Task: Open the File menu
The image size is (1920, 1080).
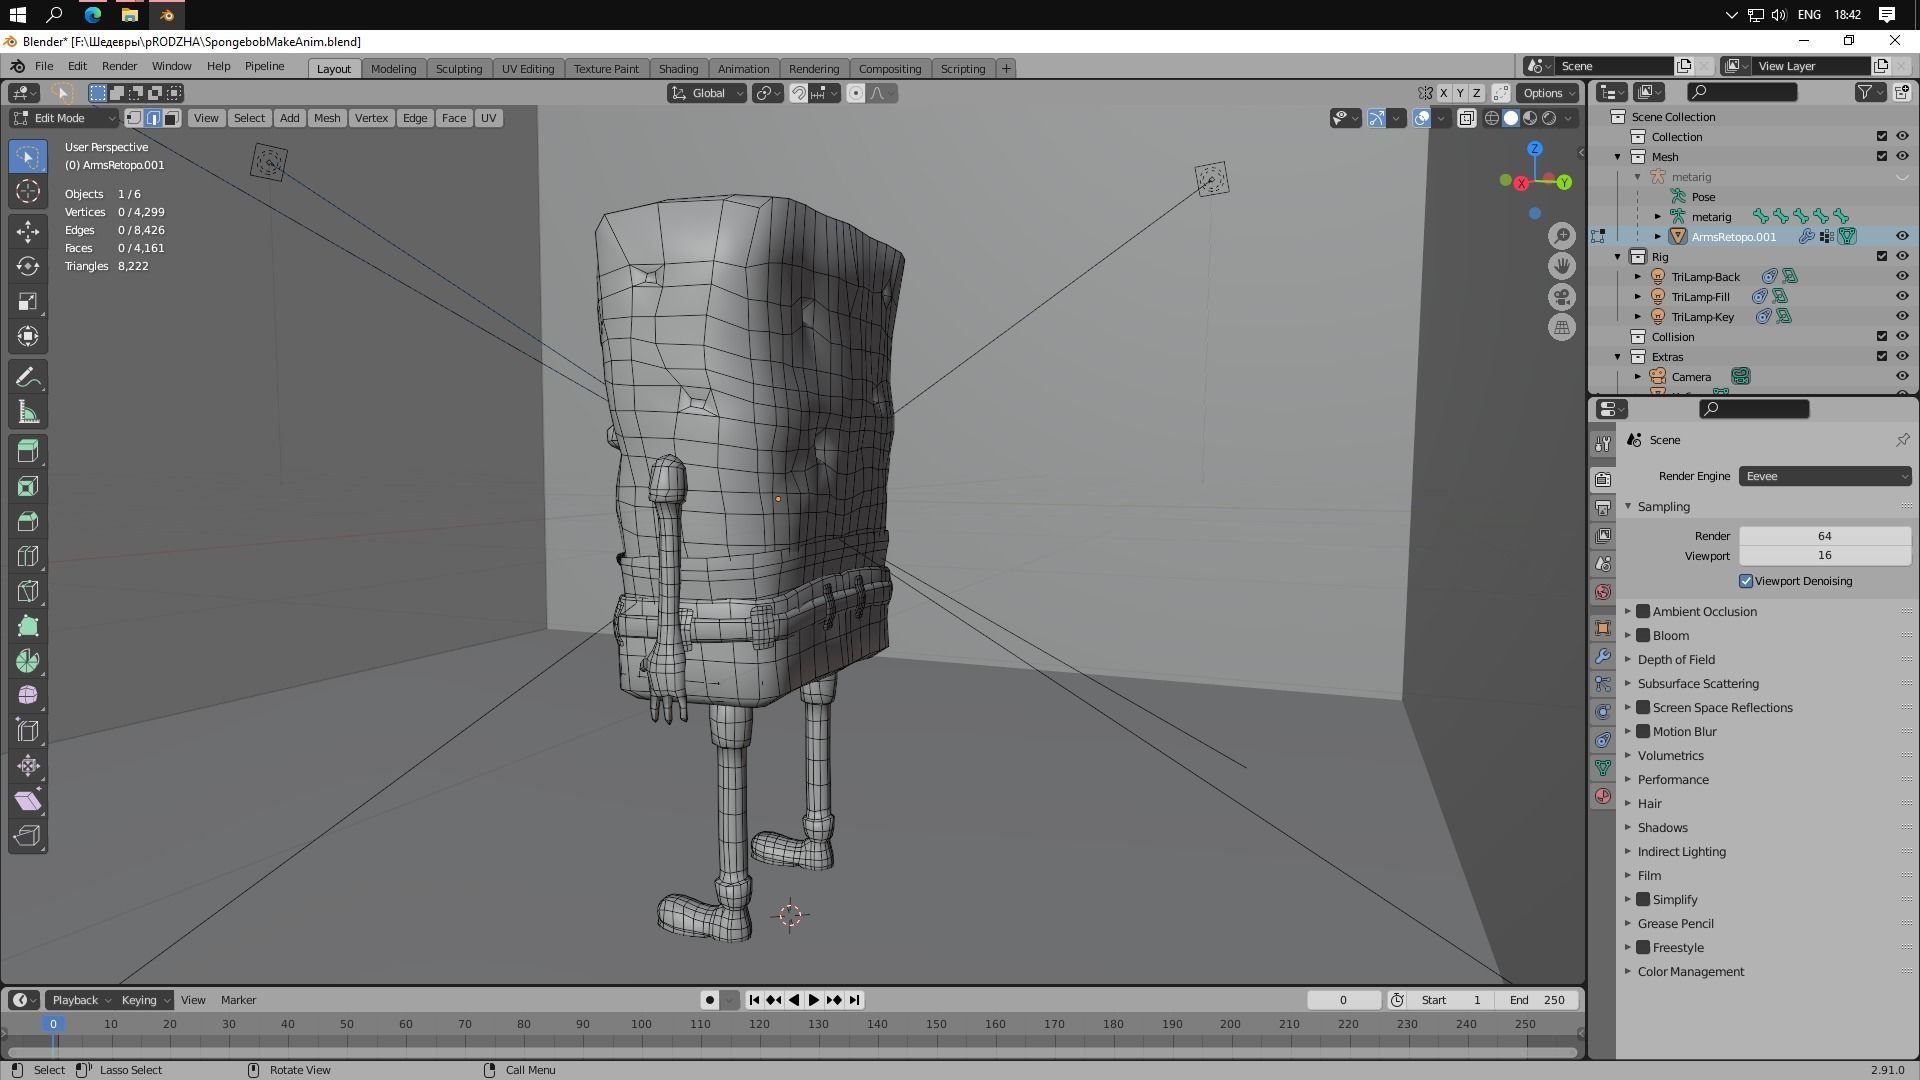Action: pyautogui.click(x=44, y=66)
